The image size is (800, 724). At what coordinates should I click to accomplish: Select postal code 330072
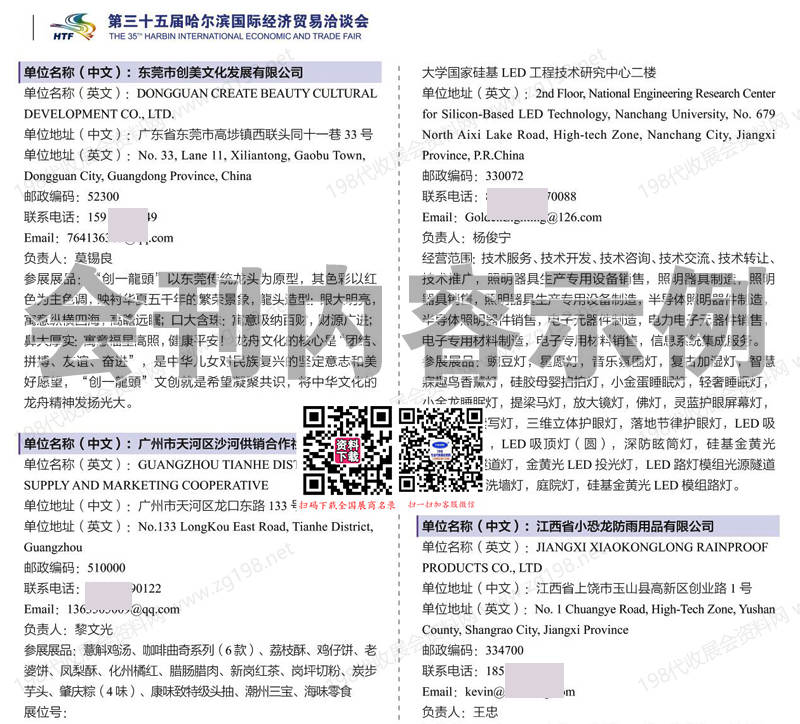pyautogui.click(x=505, y=176)
